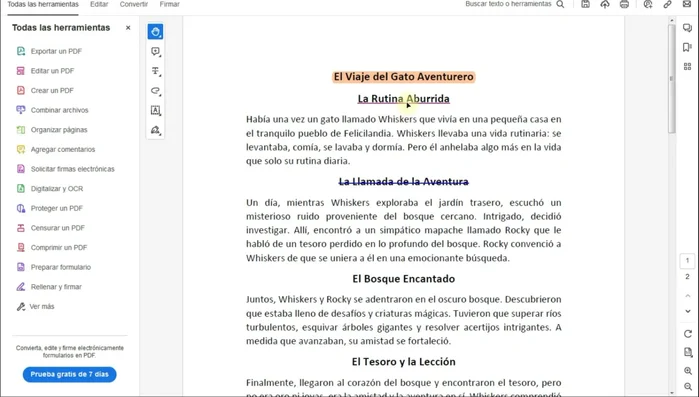Image resolution: width=699 pixels, height=397 pixels.
Task: Click heading El Bosque Encantado
Action: (x=403, y=279)
